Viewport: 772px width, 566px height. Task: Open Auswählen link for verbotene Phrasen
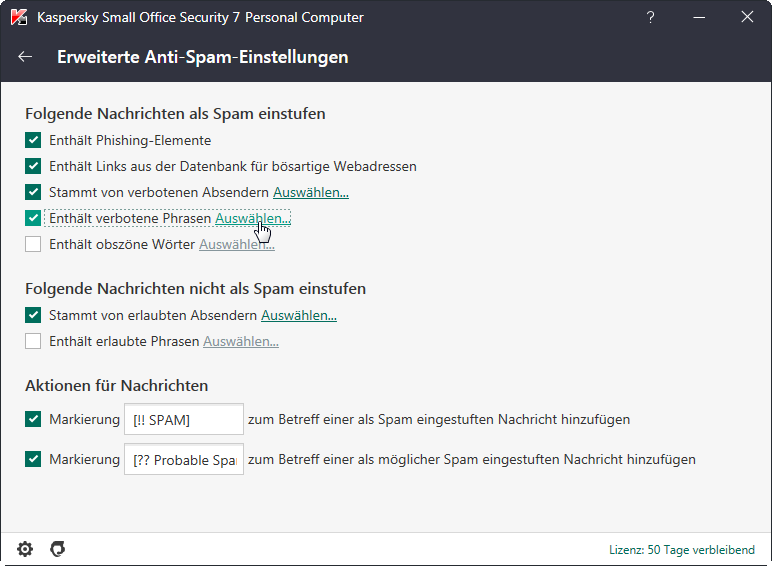(252, 218)
